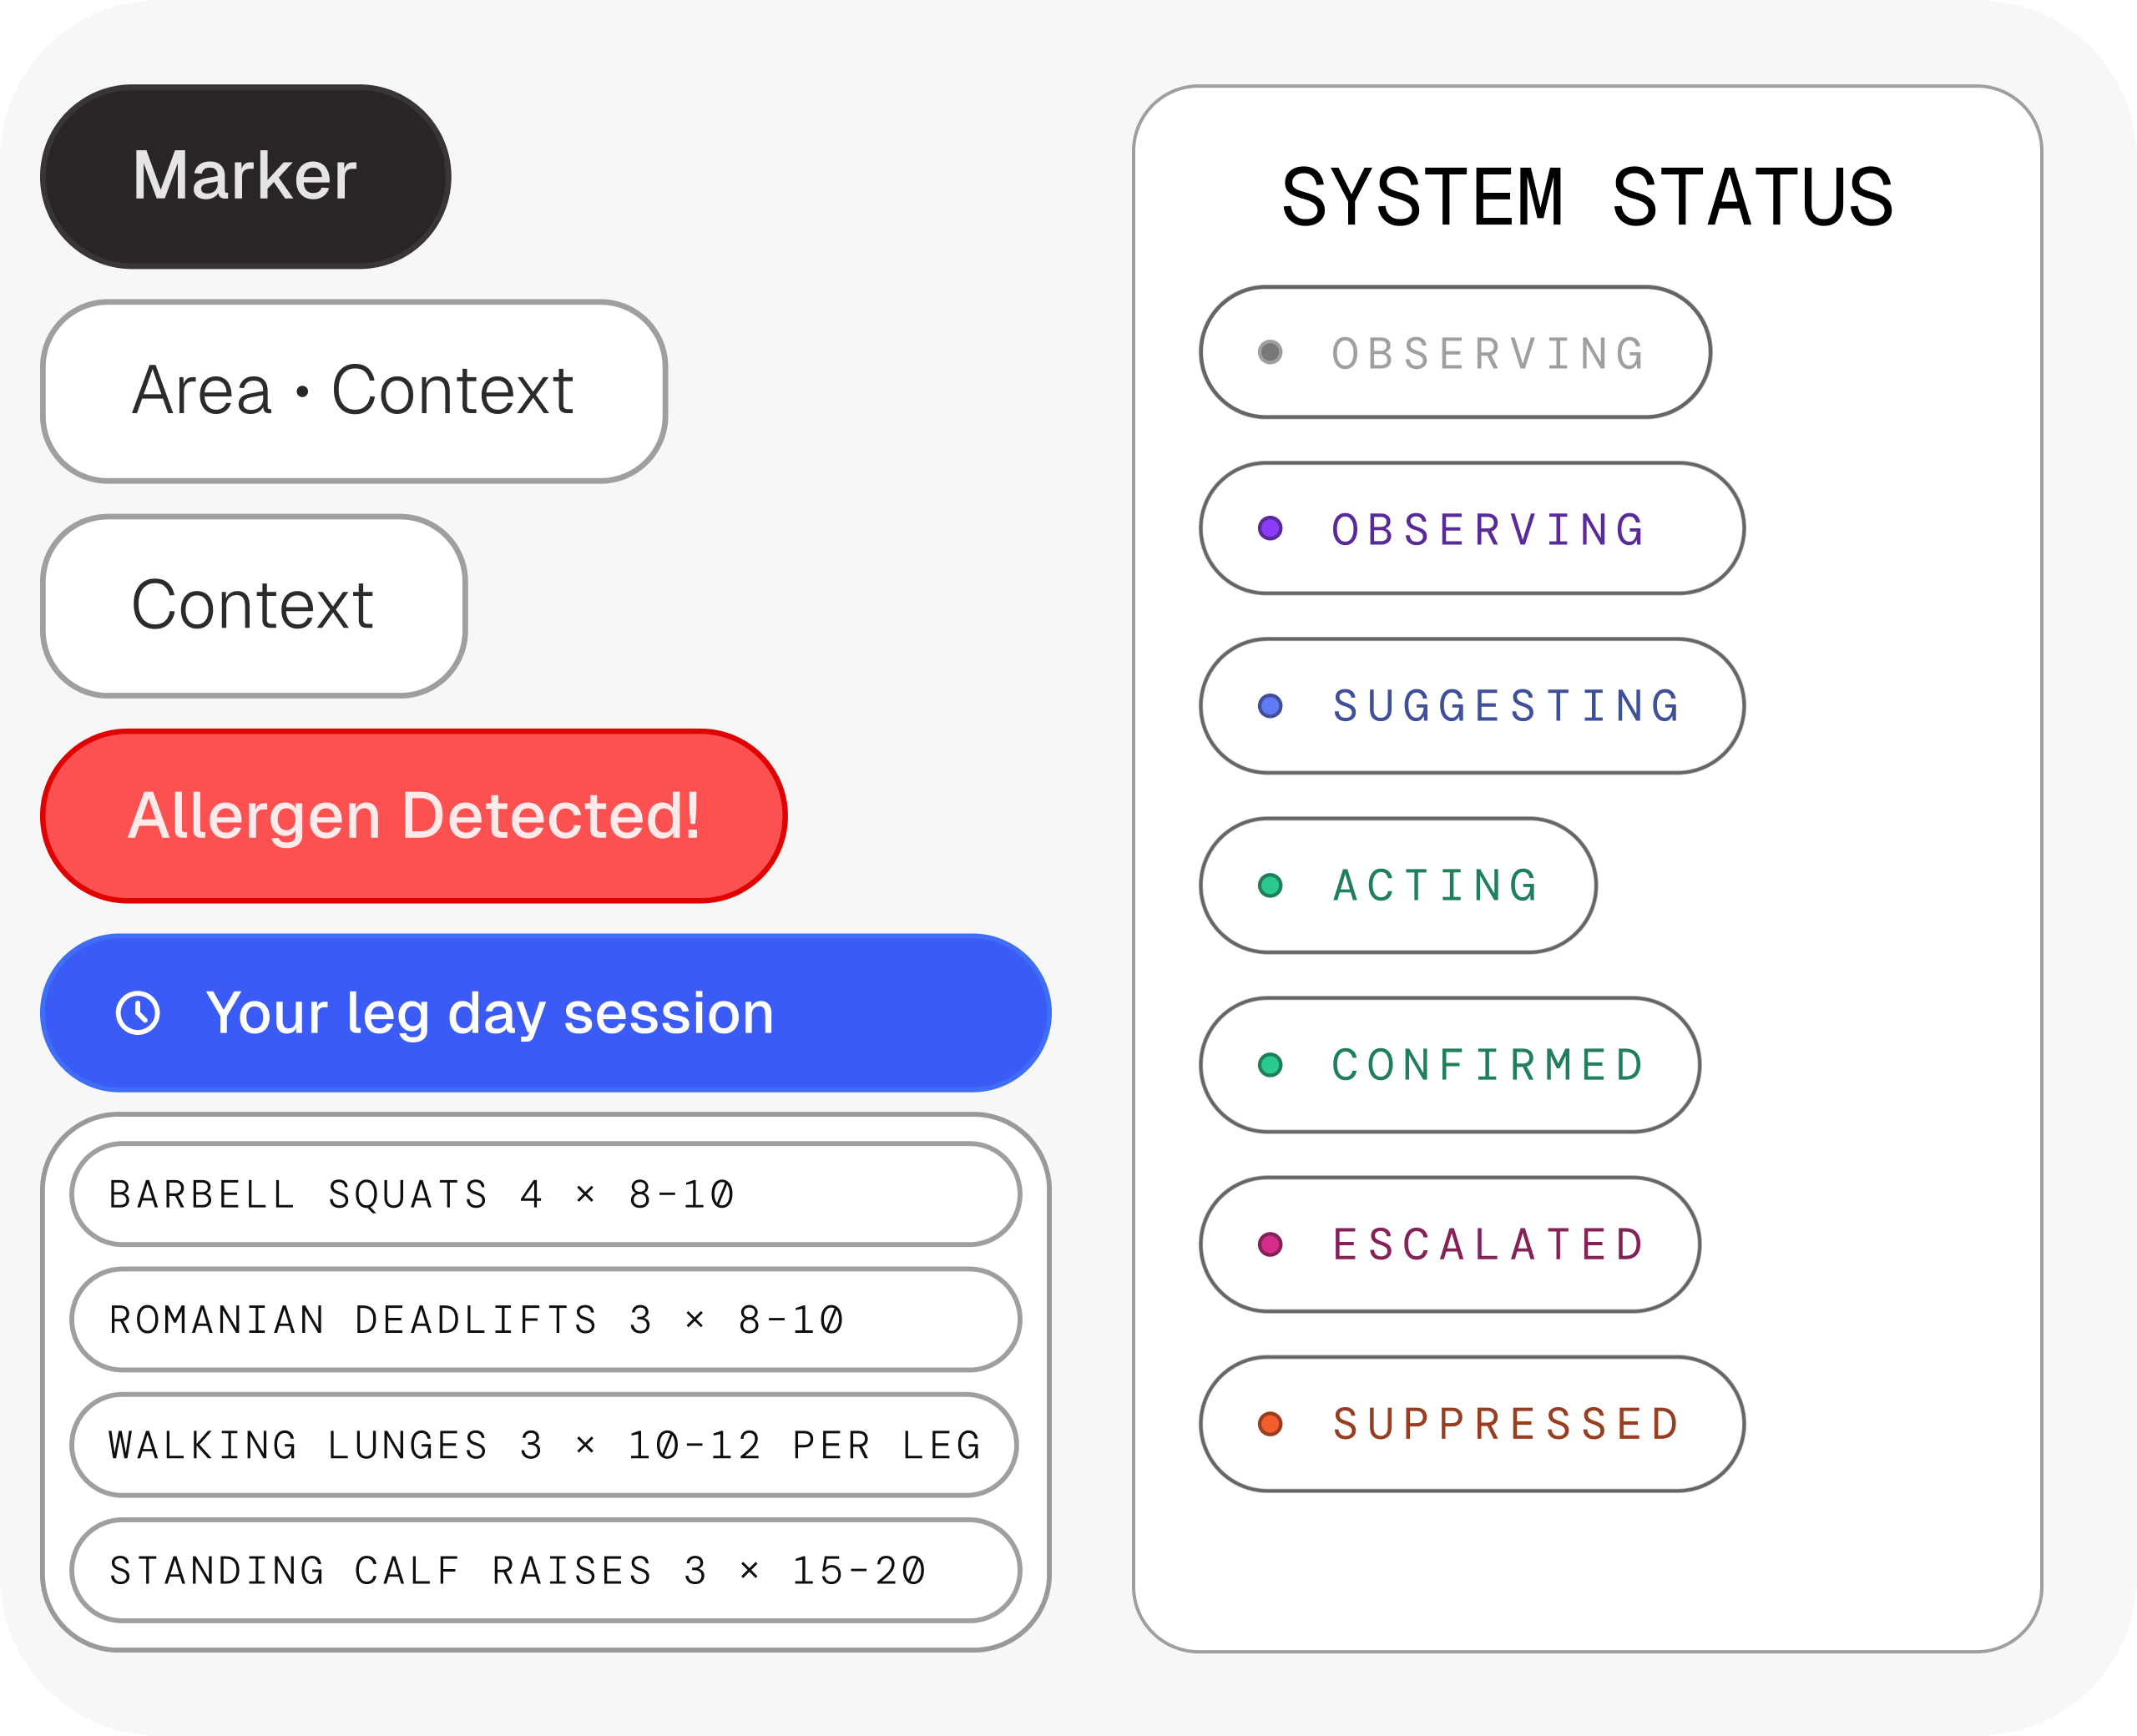This screenshot has width=2137, height=1736.
Task: Click the orange dot beside Suppressed
Action: pyautogui.click(x=1270, y=1424)
